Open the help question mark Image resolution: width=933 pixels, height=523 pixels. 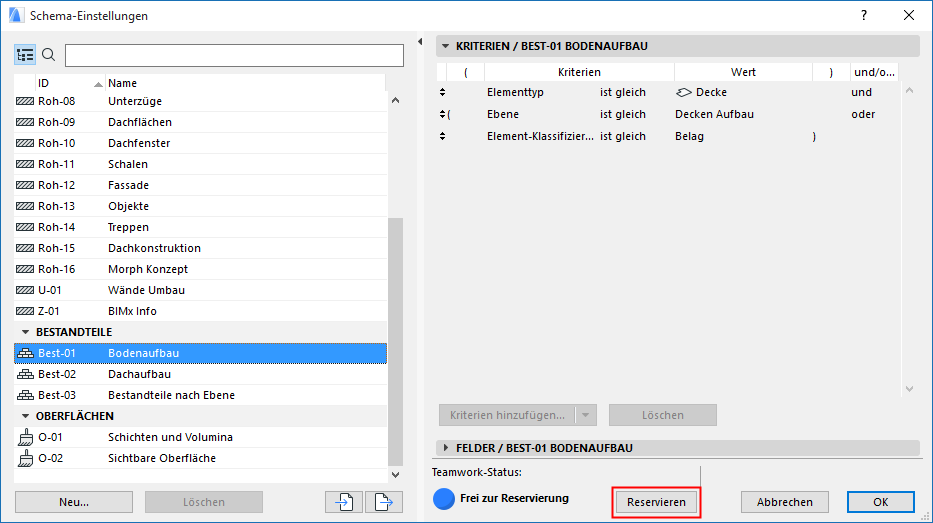tap(864, 15)
